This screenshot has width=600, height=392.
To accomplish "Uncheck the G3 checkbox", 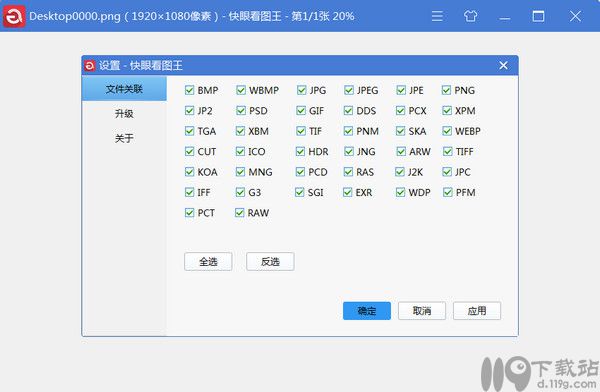I will 240,192.
